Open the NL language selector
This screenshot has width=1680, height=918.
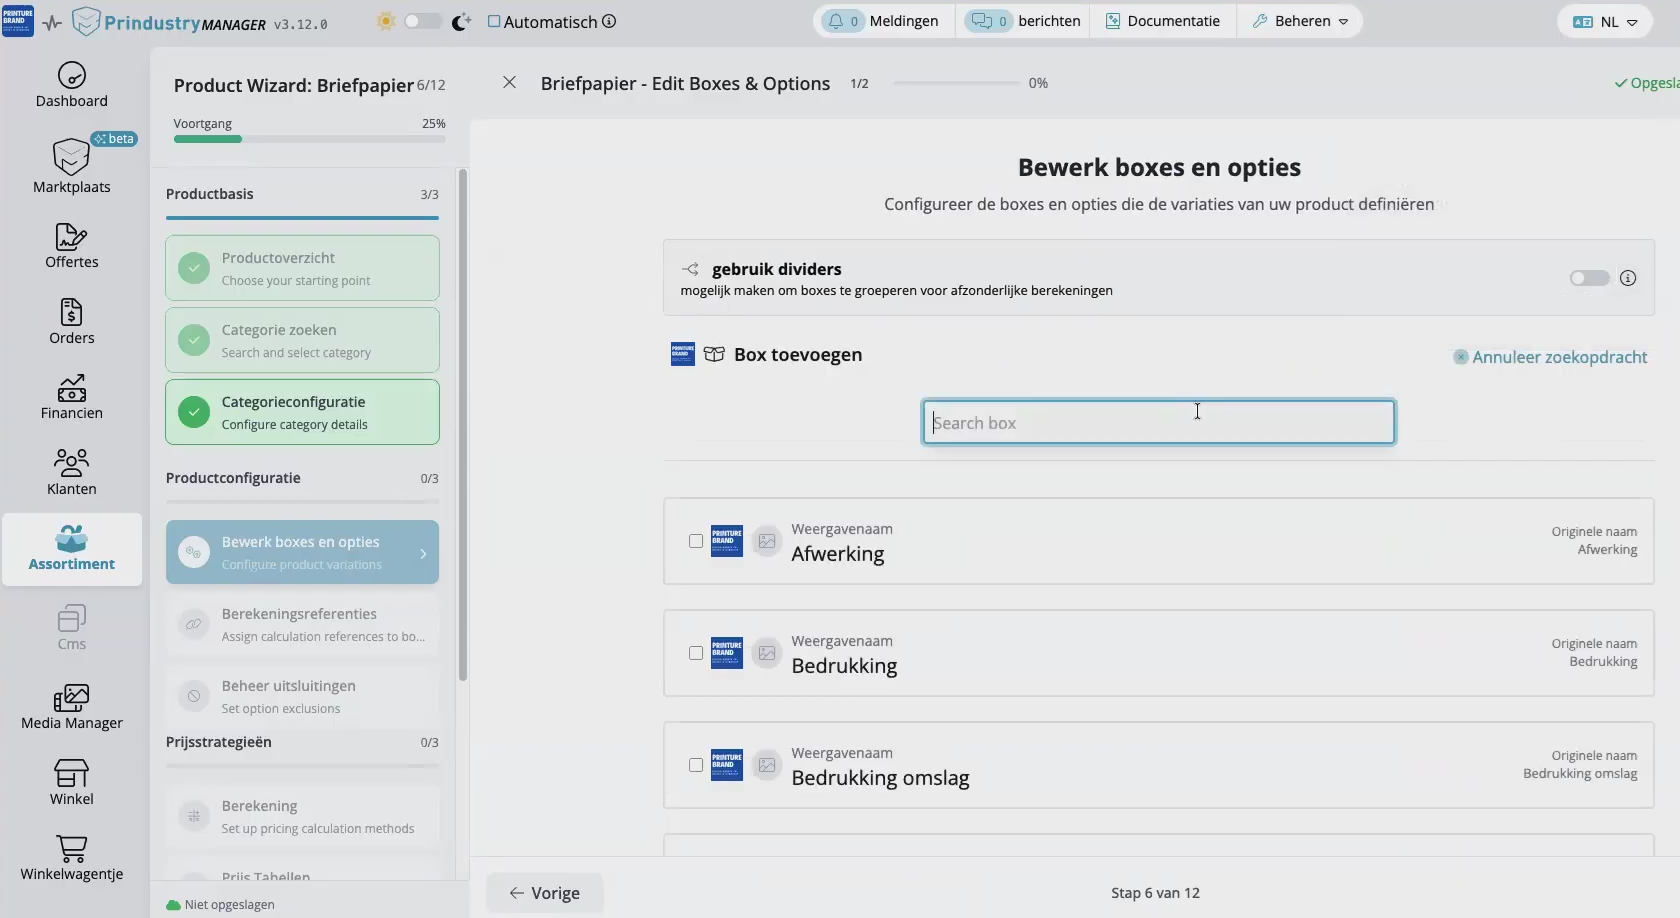(1605, 22)
